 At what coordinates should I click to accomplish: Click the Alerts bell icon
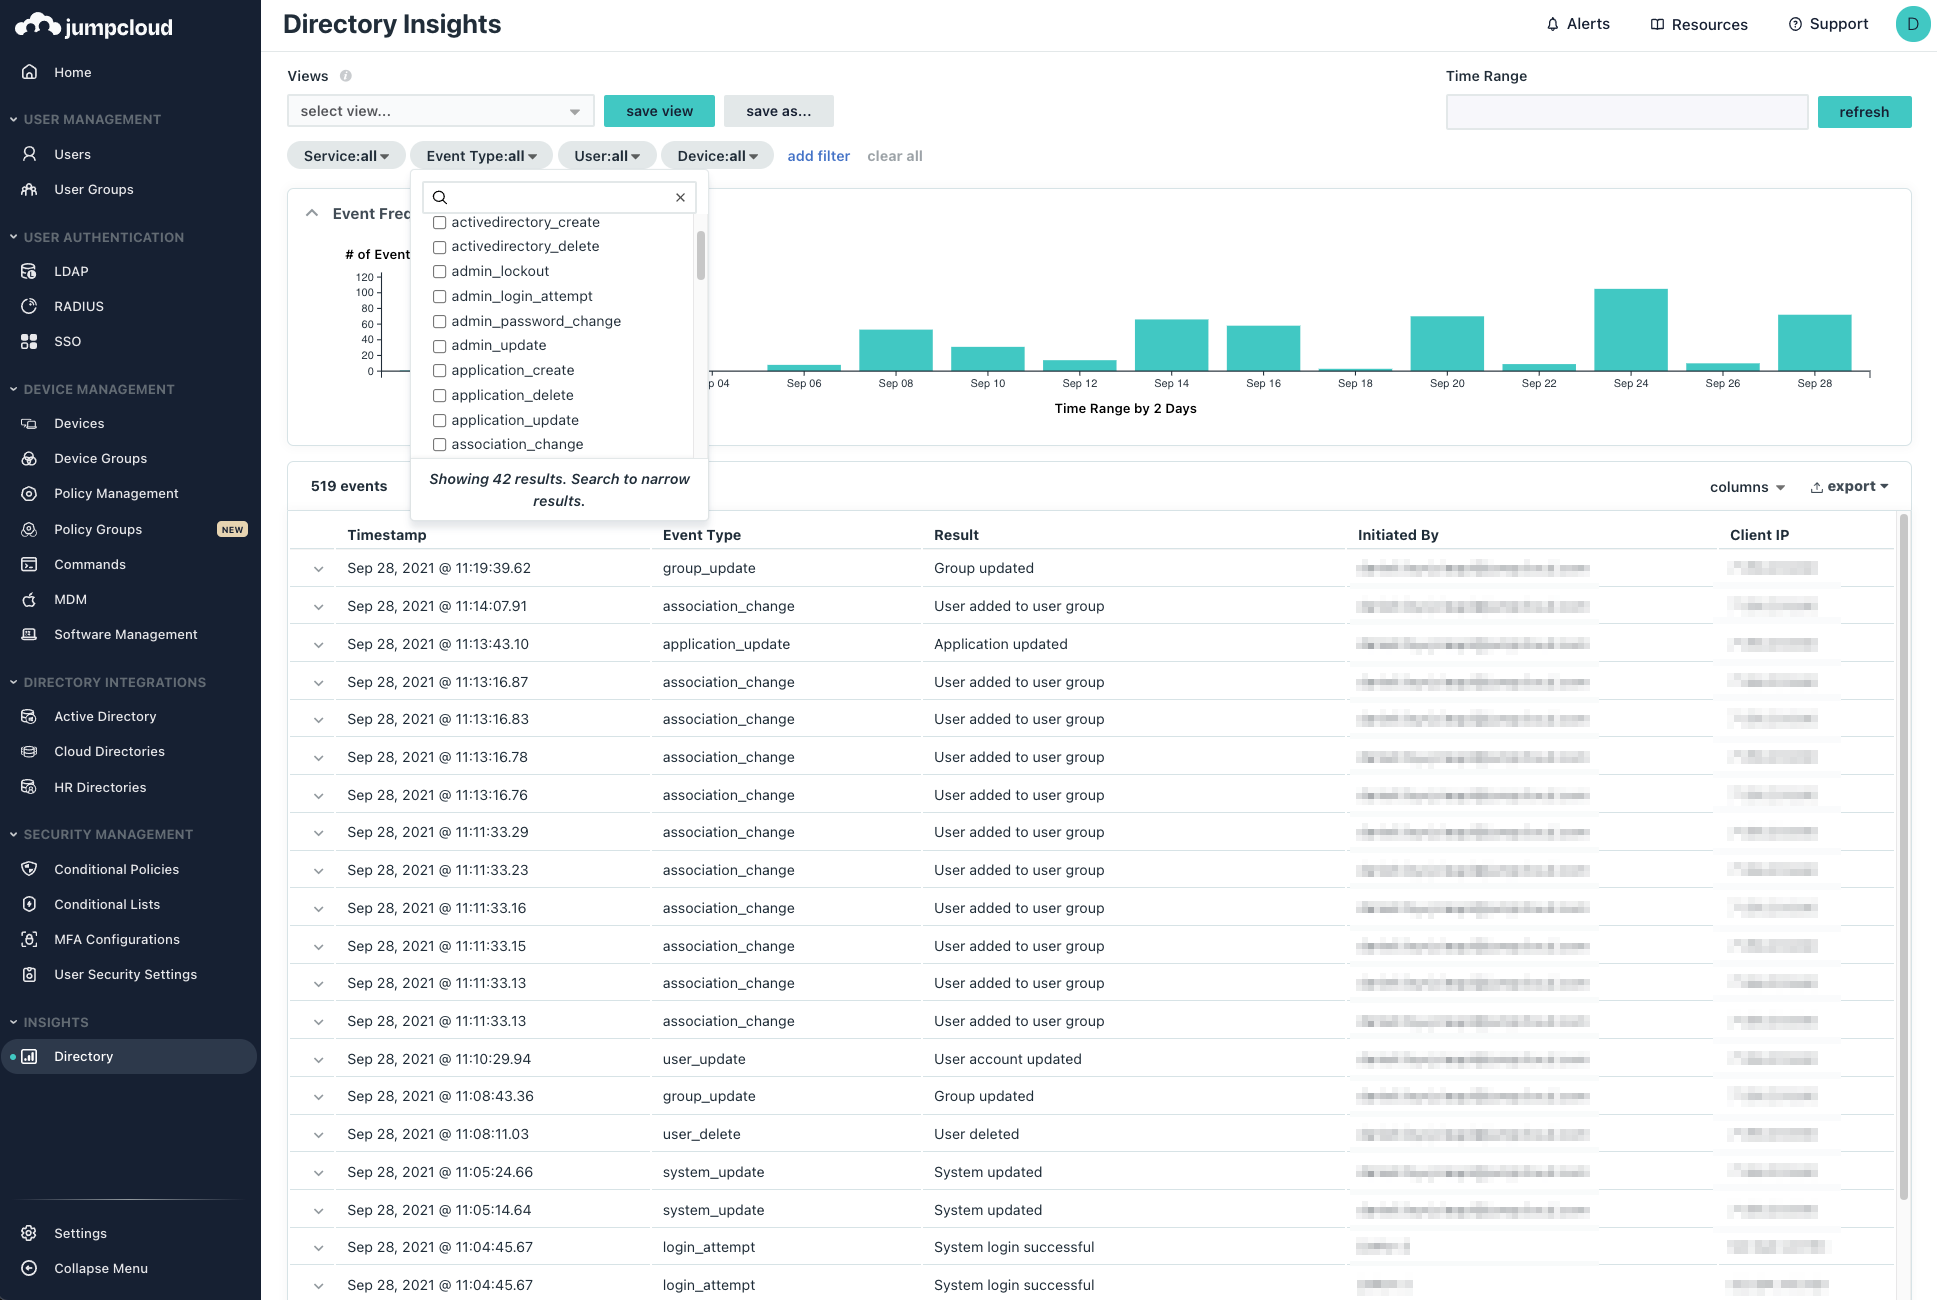coord(1552,24)
